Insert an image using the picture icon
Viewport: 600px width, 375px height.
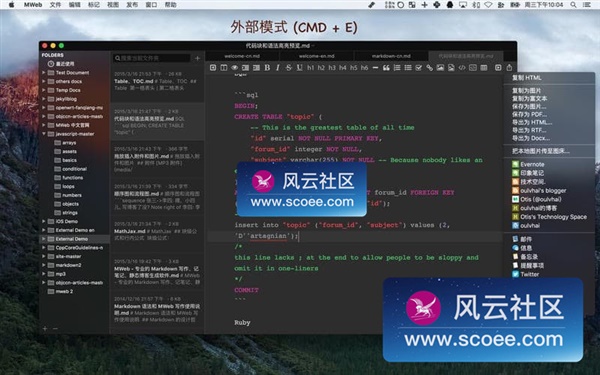pyautogui.click(x=440, y=68)
